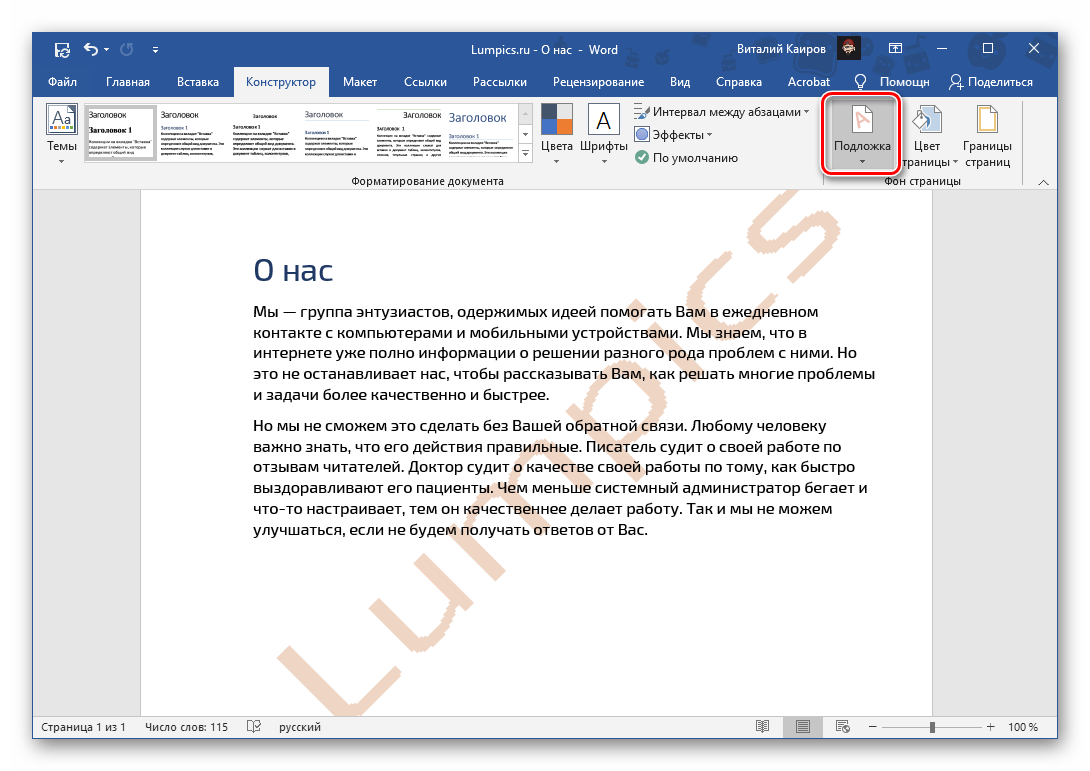This screenshot has height=771, width=1090.
Task: Open the Рассылки tab
Action: (500, 82)
